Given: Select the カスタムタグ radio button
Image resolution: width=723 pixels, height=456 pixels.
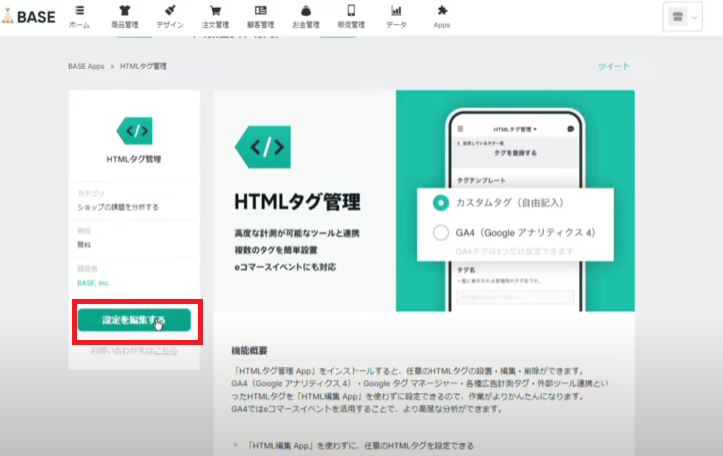Looking at the screenshot, I should (x=441, y=203).
